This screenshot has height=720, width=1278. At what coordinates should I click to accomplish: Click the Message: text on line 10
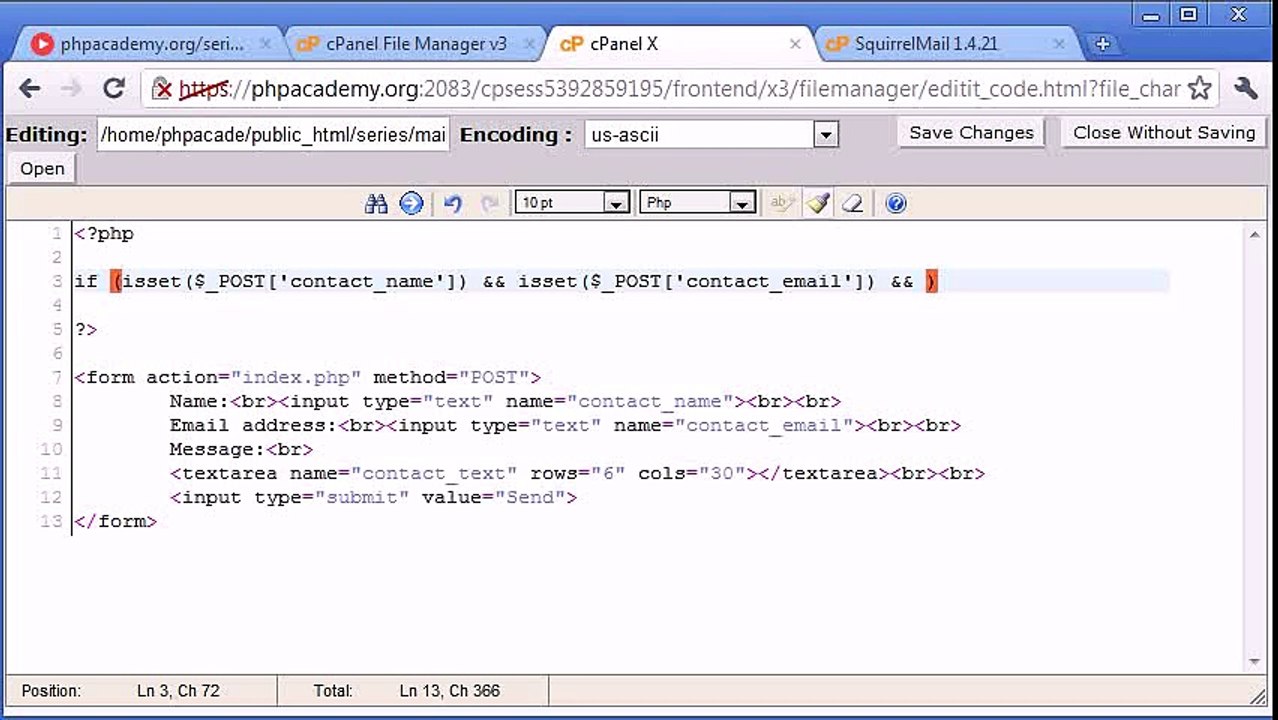click(x=217, y=449)
